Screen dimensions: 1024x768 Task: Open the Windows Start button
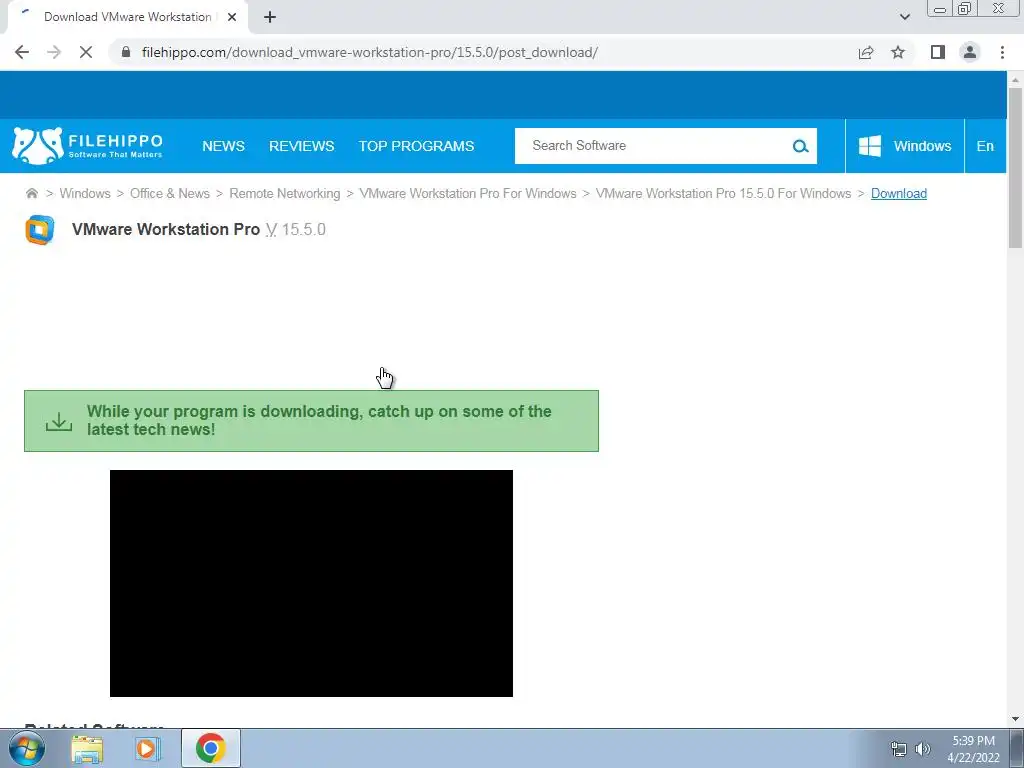click(x=27, y=748)
